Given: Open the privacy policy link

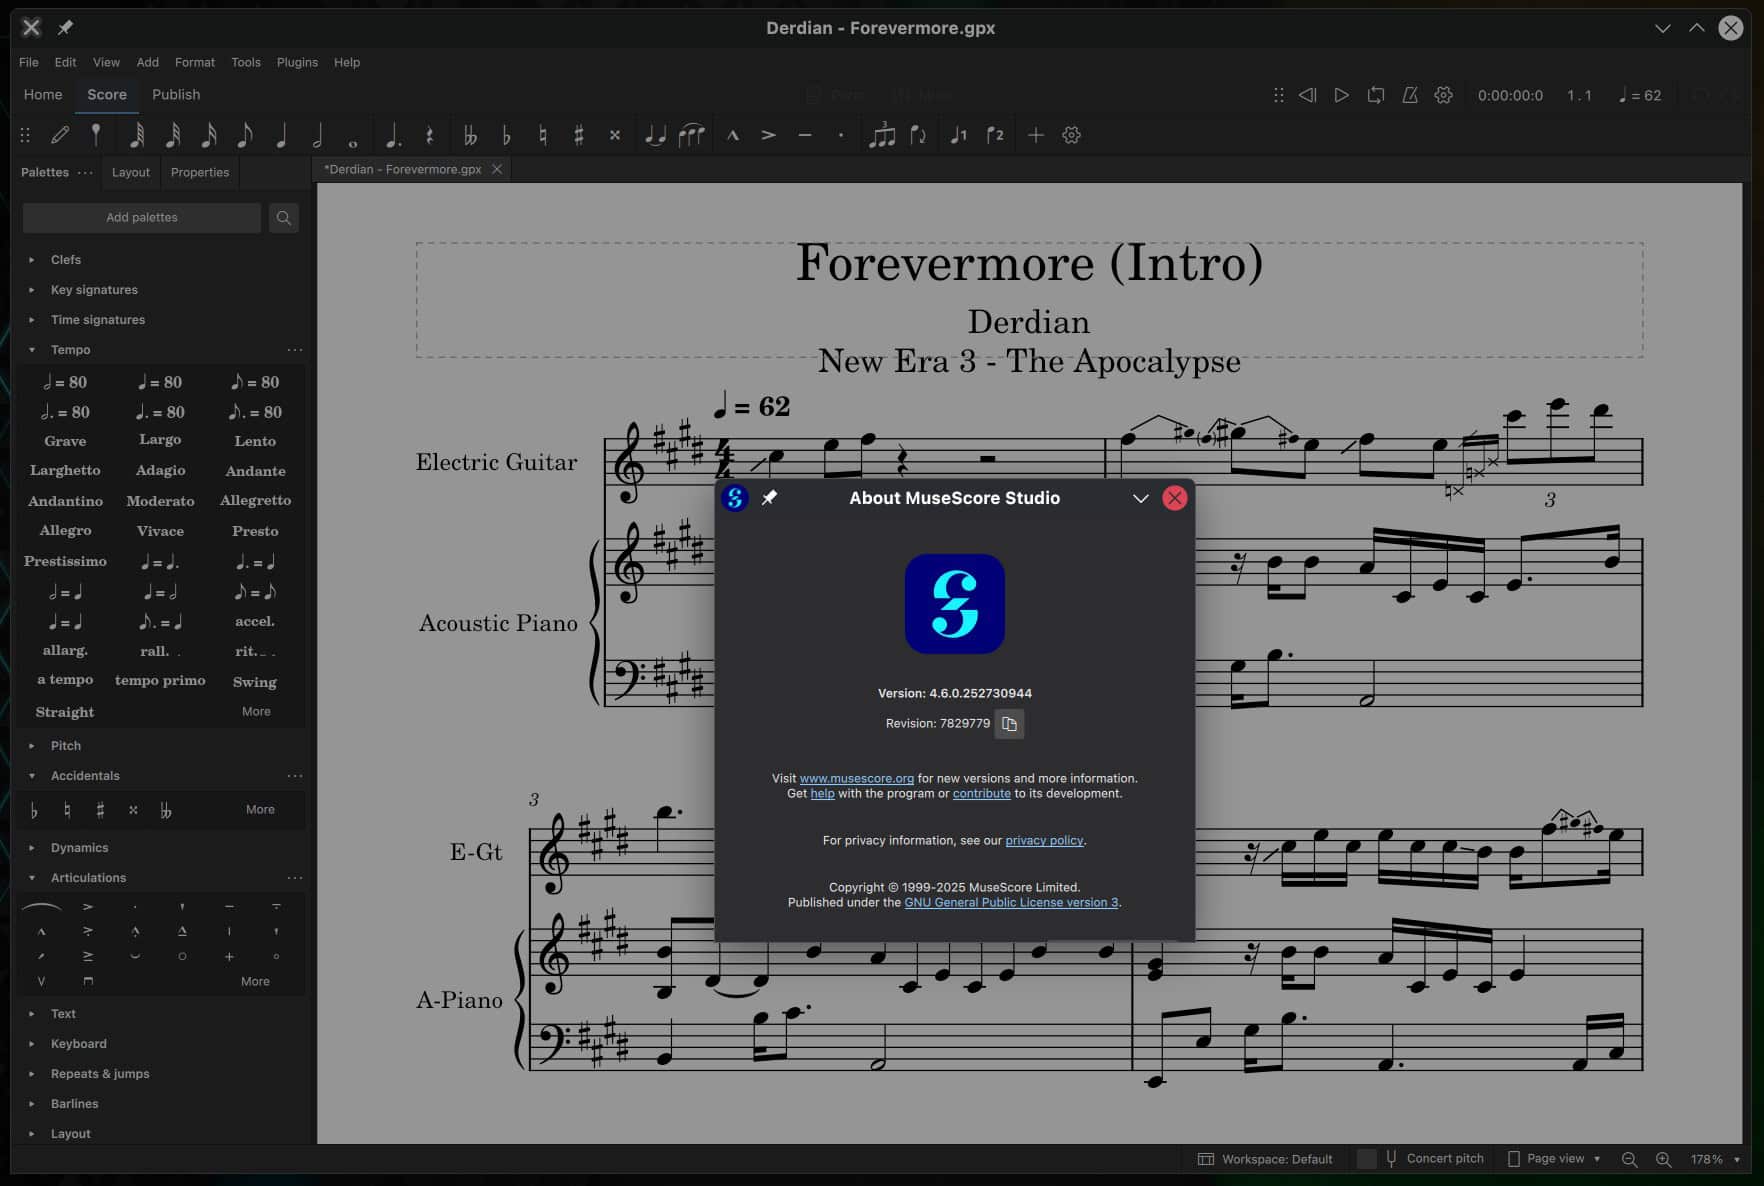Looking at the screenshot, I should coord(1044,840).
